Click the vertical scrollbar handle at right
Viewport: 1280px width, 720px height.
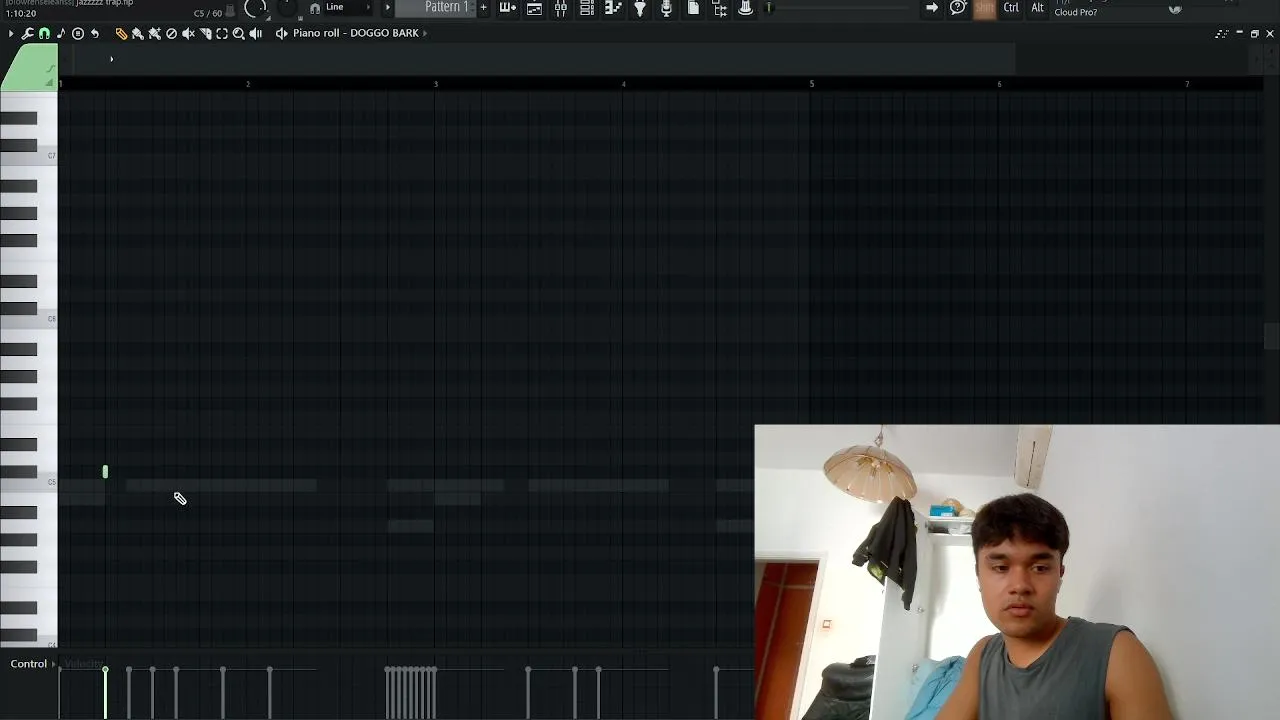[x=1271, y=337]
